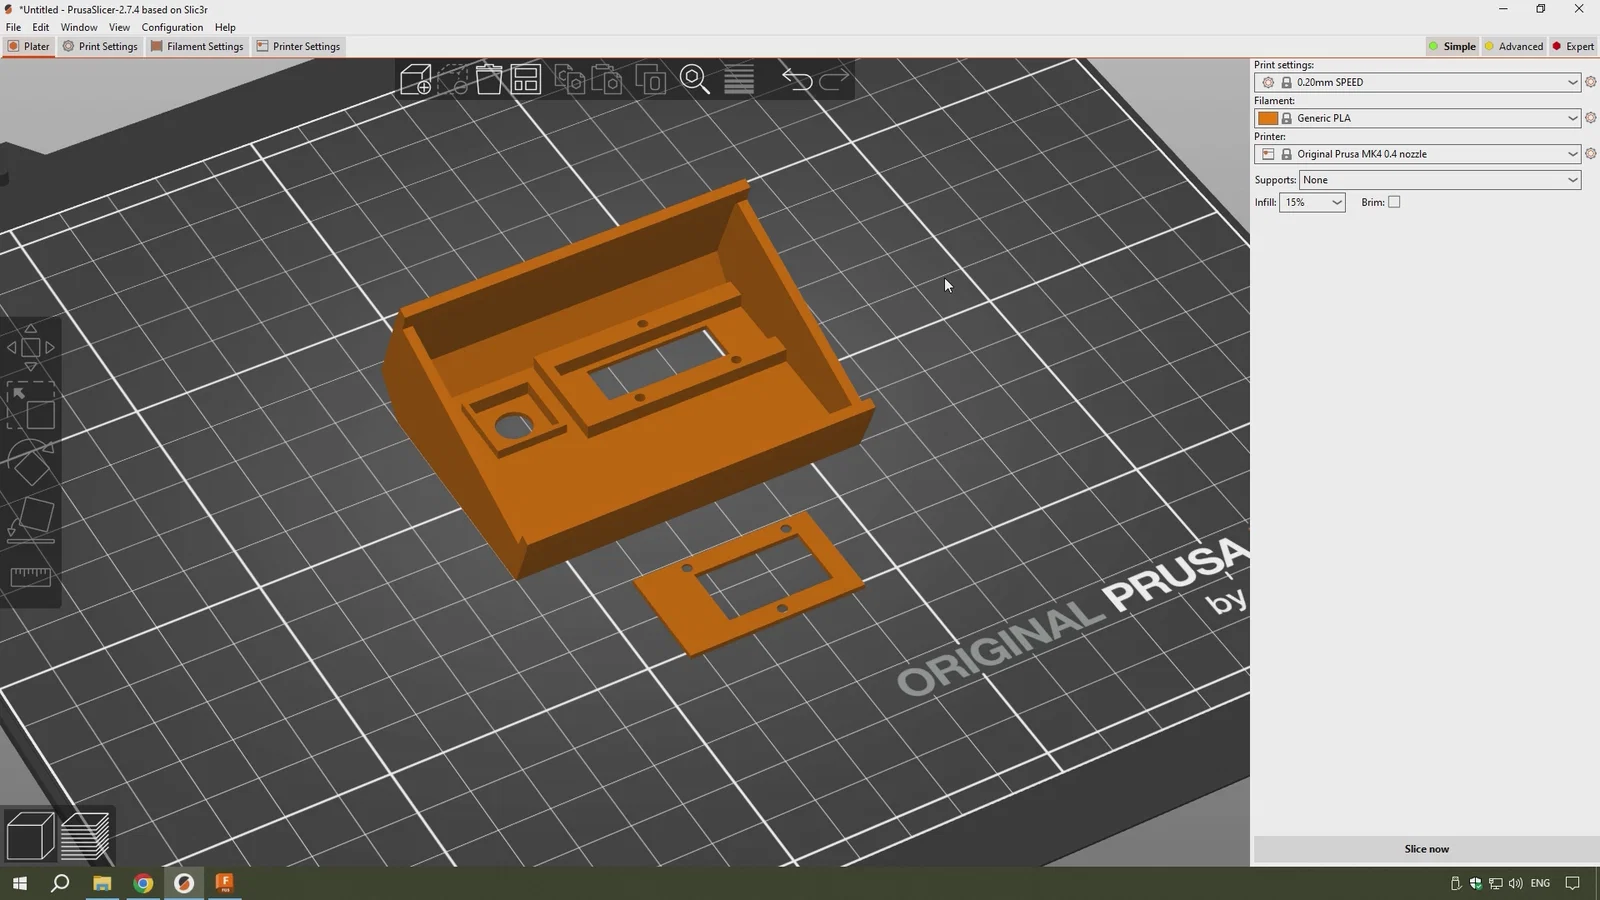Click the ENG language indicator
This screenshot has width=1600, height=900.
pos(1540,883)
